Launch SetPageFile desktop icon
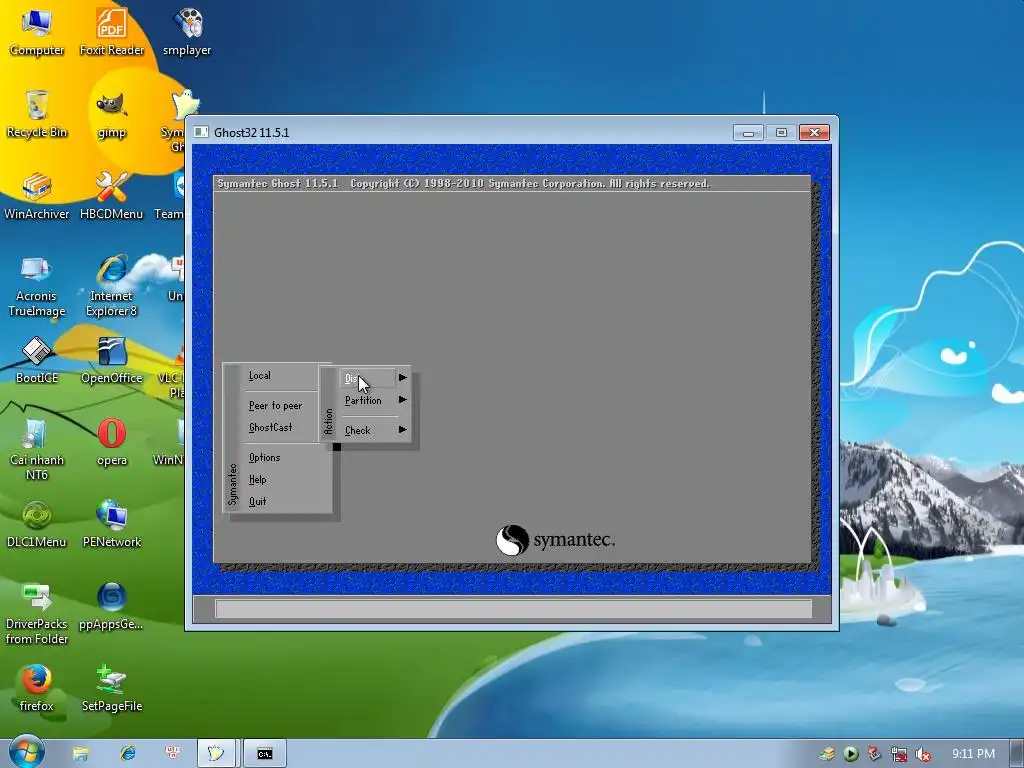Screen dimensions: 1024x768 point(112,689)
